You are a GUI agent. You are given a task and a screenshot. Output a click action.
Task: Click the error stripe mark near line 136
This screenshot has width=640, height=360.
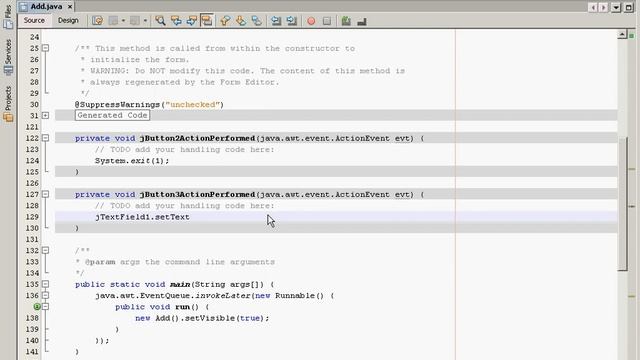point(632,296)
